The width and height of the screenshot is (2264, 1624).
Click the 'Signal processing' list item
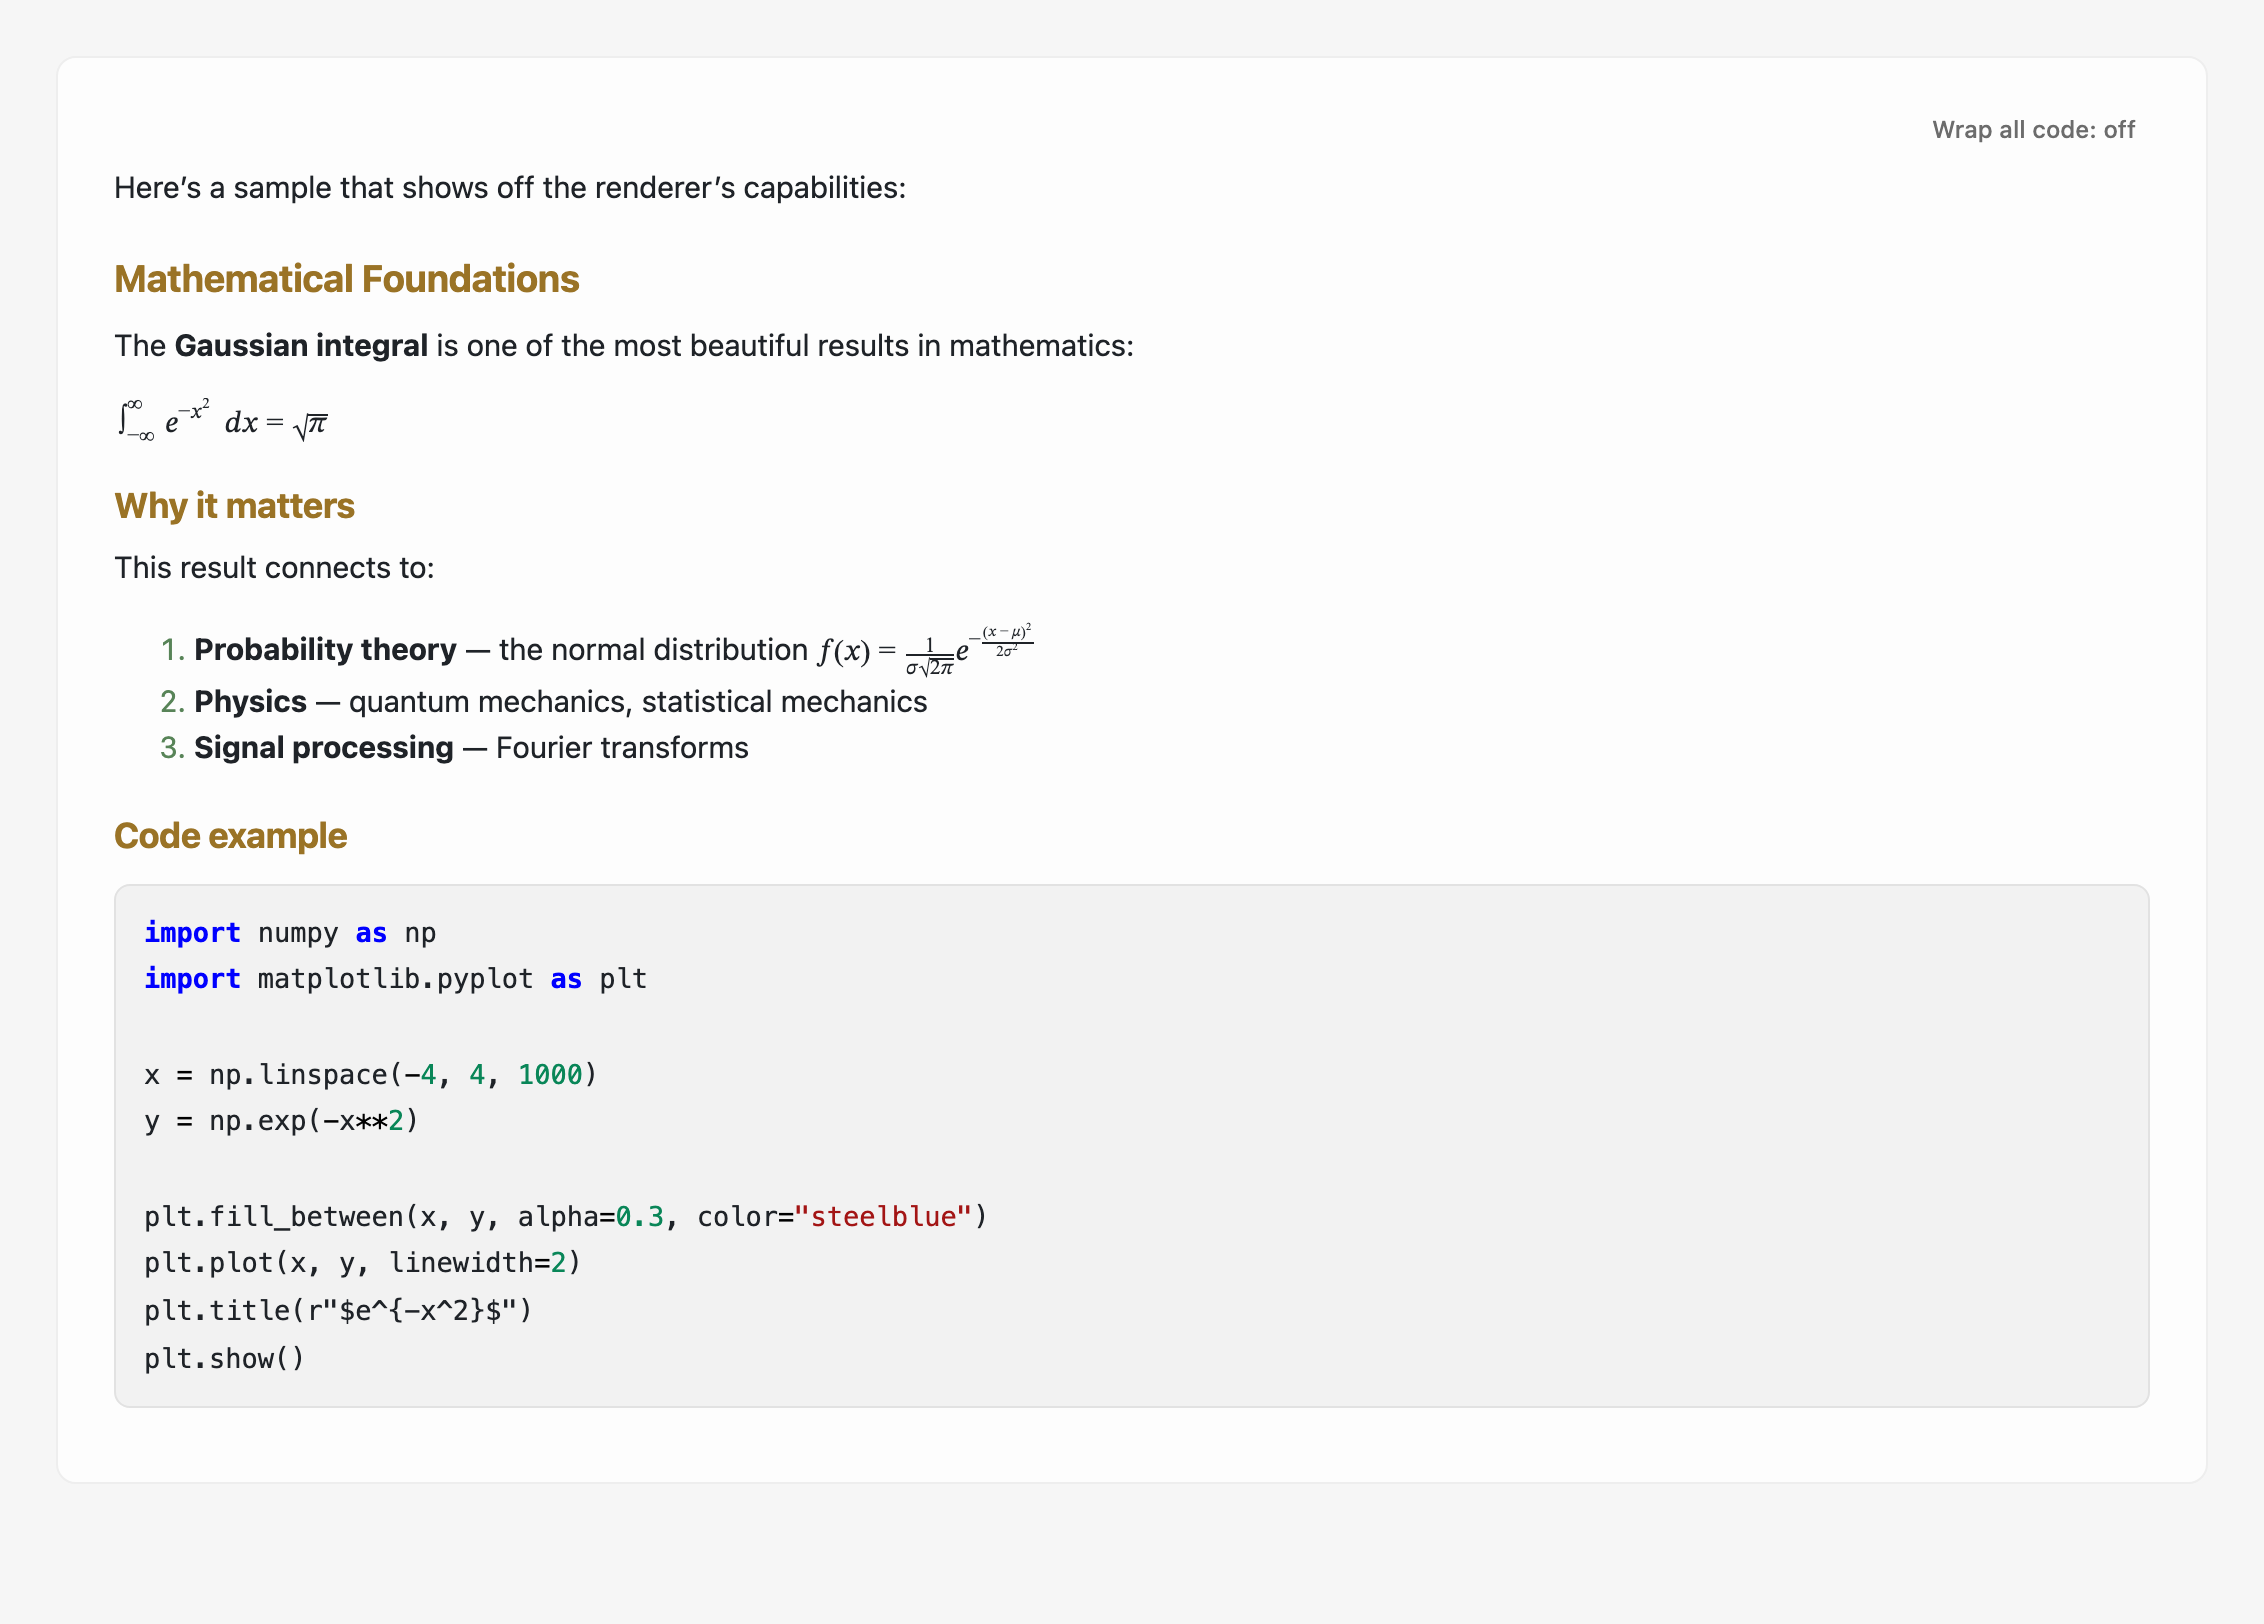454,748
